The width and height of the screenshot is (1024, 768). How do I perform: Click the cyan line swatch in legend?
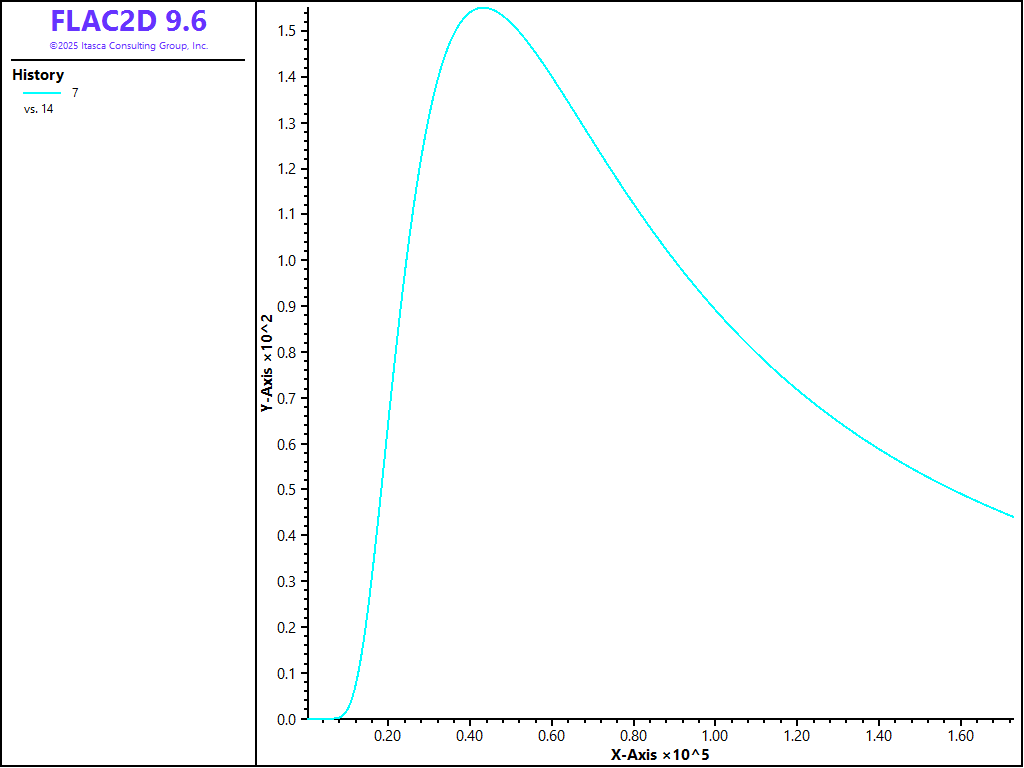click(42, 93)
